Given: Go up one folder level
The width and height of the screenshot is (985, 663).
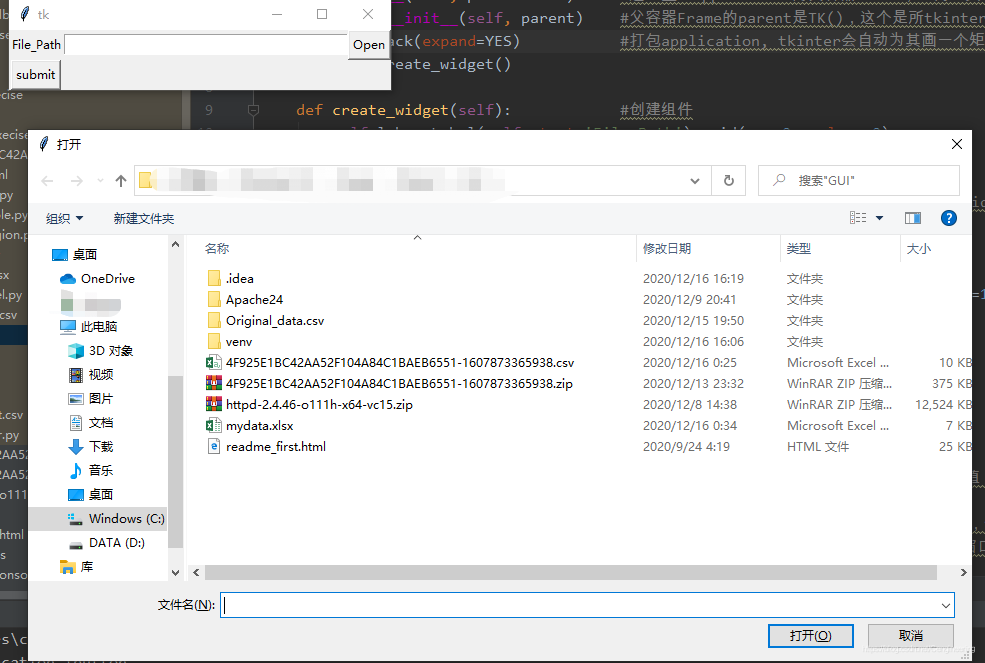Looking at the screenshot, I should [121, 181].
